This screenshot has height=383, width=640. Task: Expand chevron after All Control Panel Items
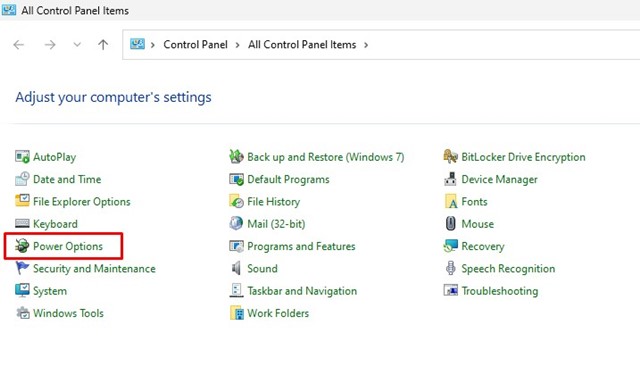tap(366, 45)
